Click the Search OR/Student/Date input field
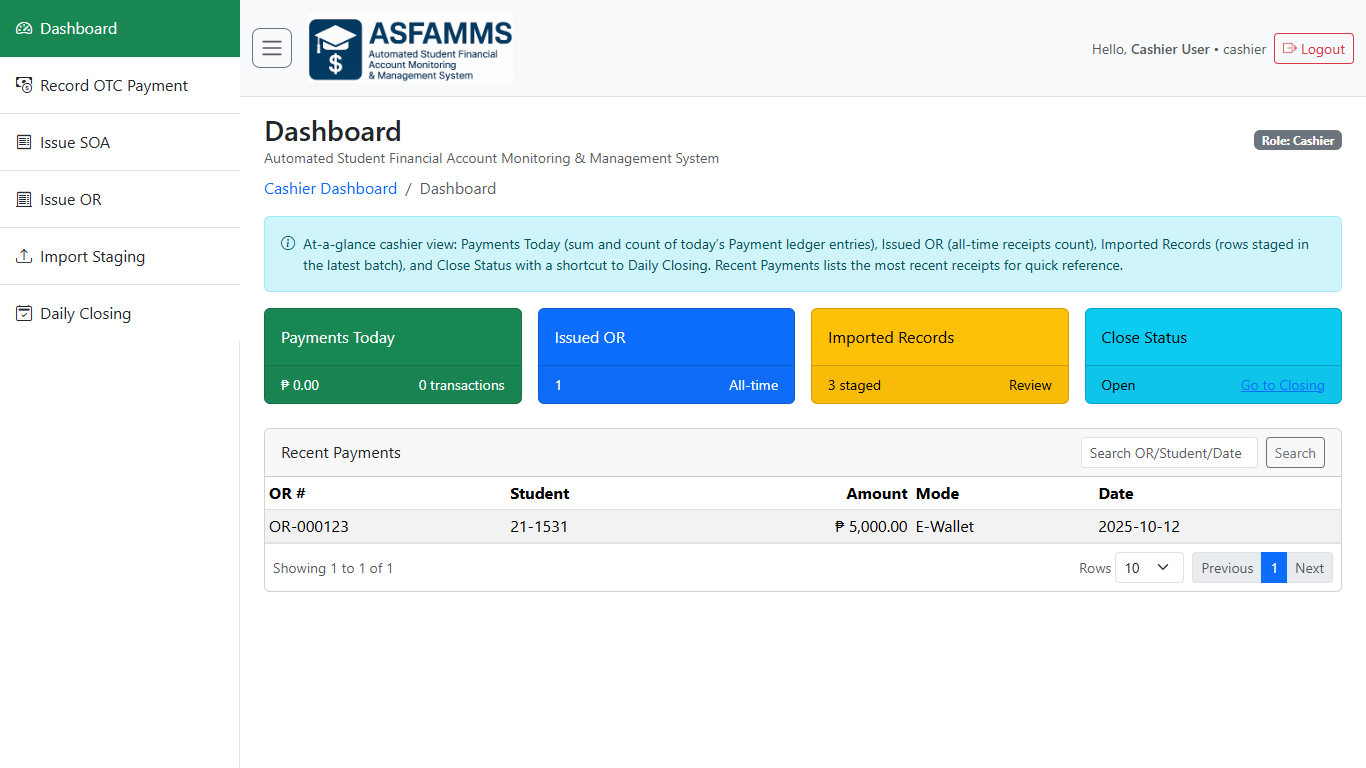The width and height of the screenshot is (1366, 768). pos(1168,453)
